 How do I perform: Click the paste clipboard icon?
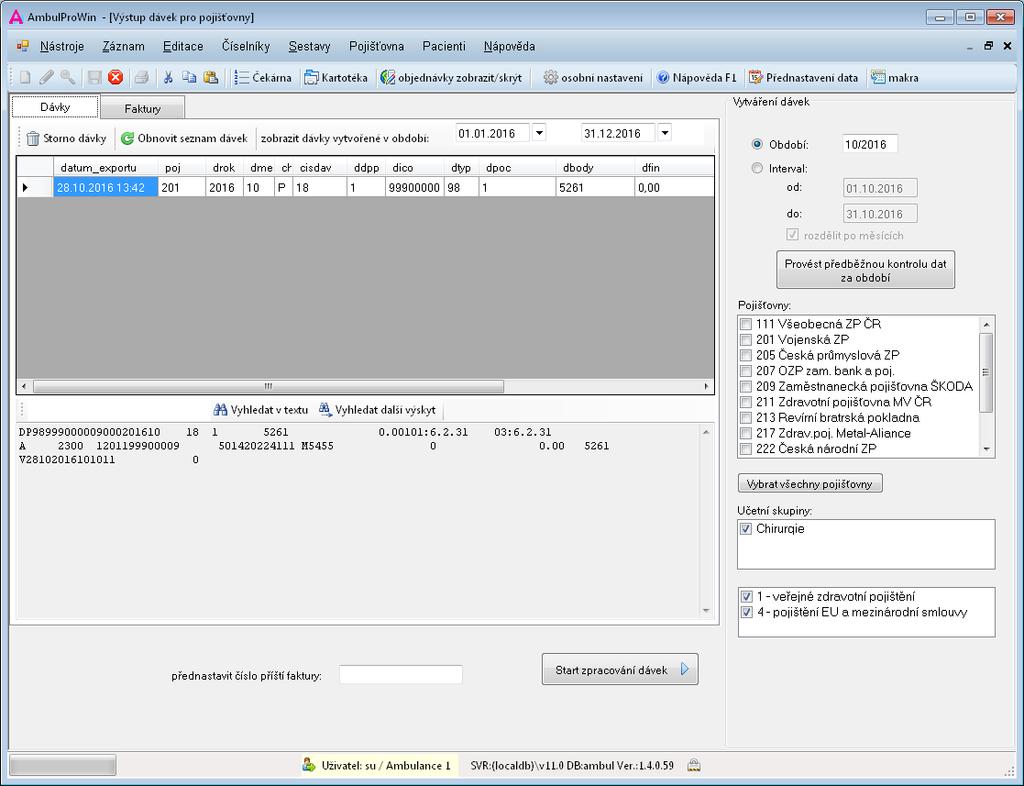(210, 78)
